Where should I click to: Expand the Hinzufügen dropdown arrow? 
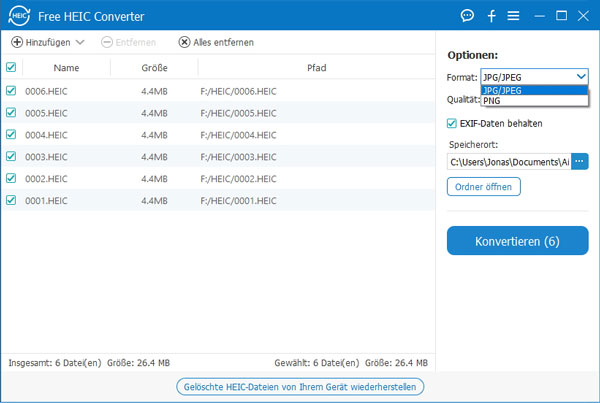(80, 42)
